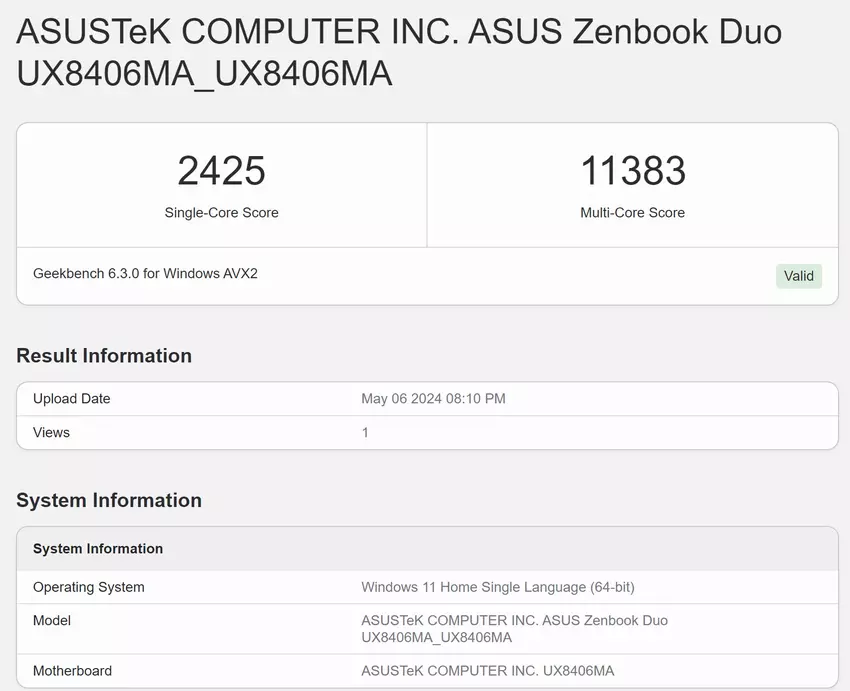
Task: Select the Model row label
Action: pyautogui.click(x=52, y=621)
